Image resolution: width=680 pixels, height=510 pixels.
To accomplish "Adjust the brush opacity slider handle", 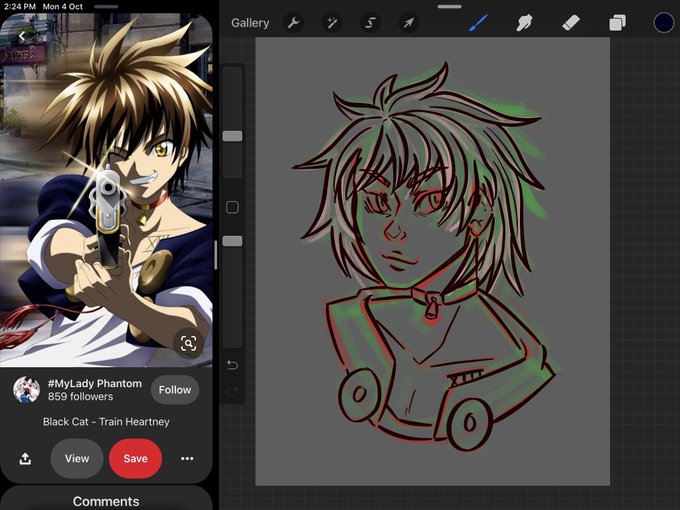I will point(232,241).
